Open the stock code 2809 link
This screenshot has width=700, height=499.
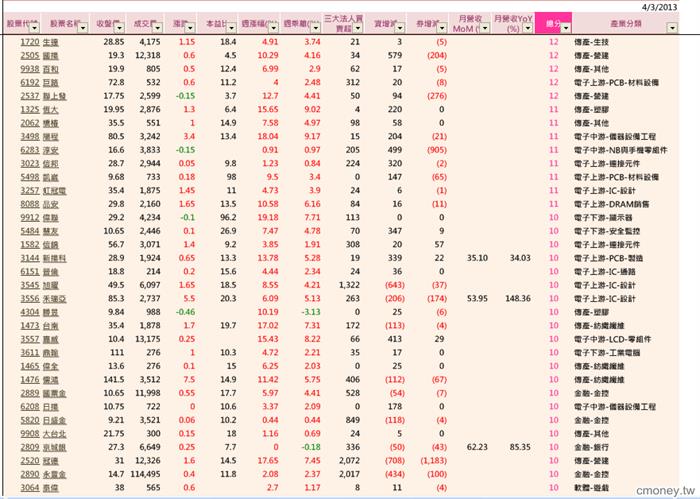pos(30,447)
